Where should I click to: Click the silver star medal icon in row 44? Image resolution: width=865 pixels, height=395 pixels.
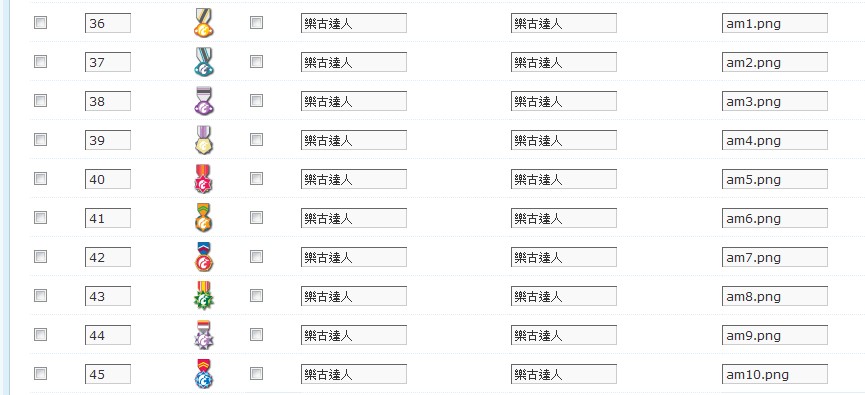[x=204, y=335]
